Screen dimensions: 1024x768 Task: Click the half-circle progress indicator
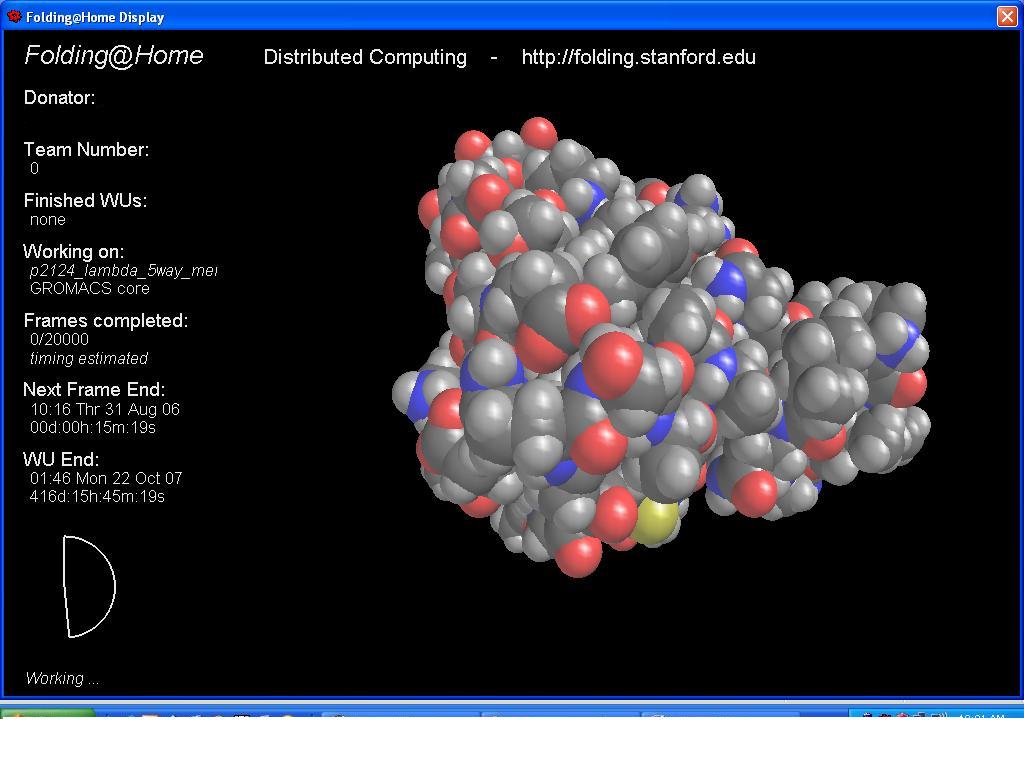point(89,586)
